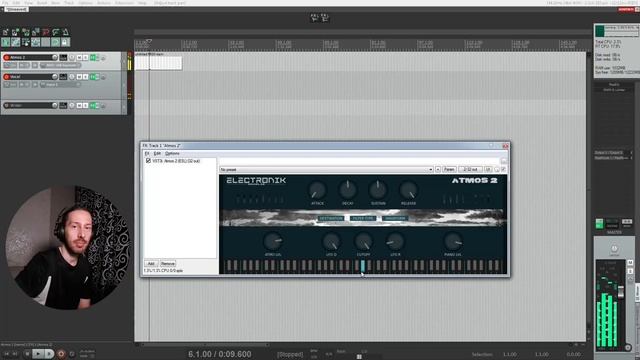Viewport: 640px width, 360px height.
Task: Open the Filter Type selector in Atmos 2
Action: (x=363, y=218)
